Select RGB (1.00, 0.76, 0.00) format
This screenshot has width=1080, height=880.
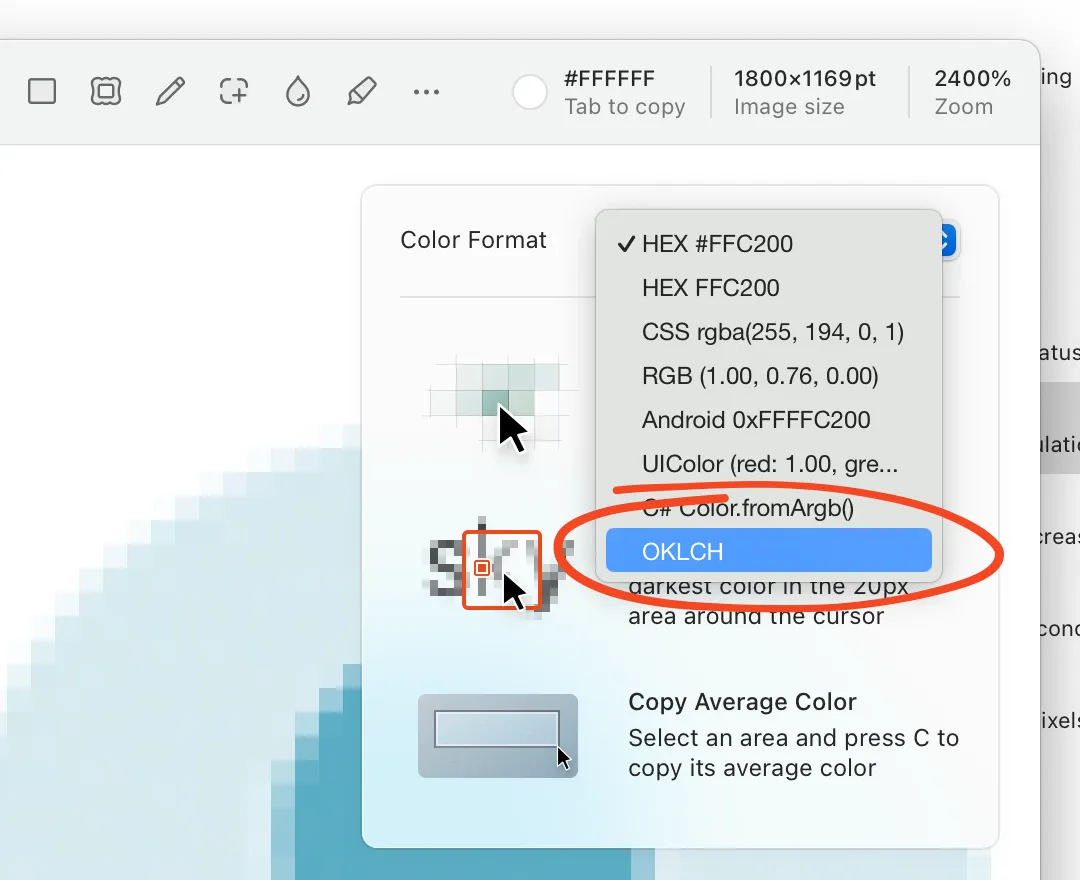[769, 376]
